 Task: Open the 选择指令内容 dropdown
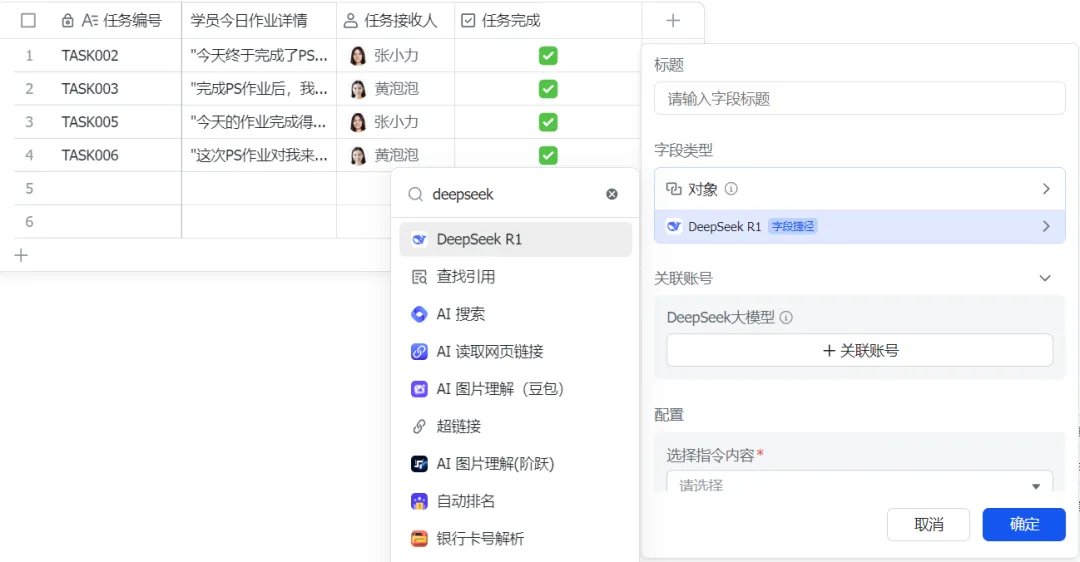[860, 481]
